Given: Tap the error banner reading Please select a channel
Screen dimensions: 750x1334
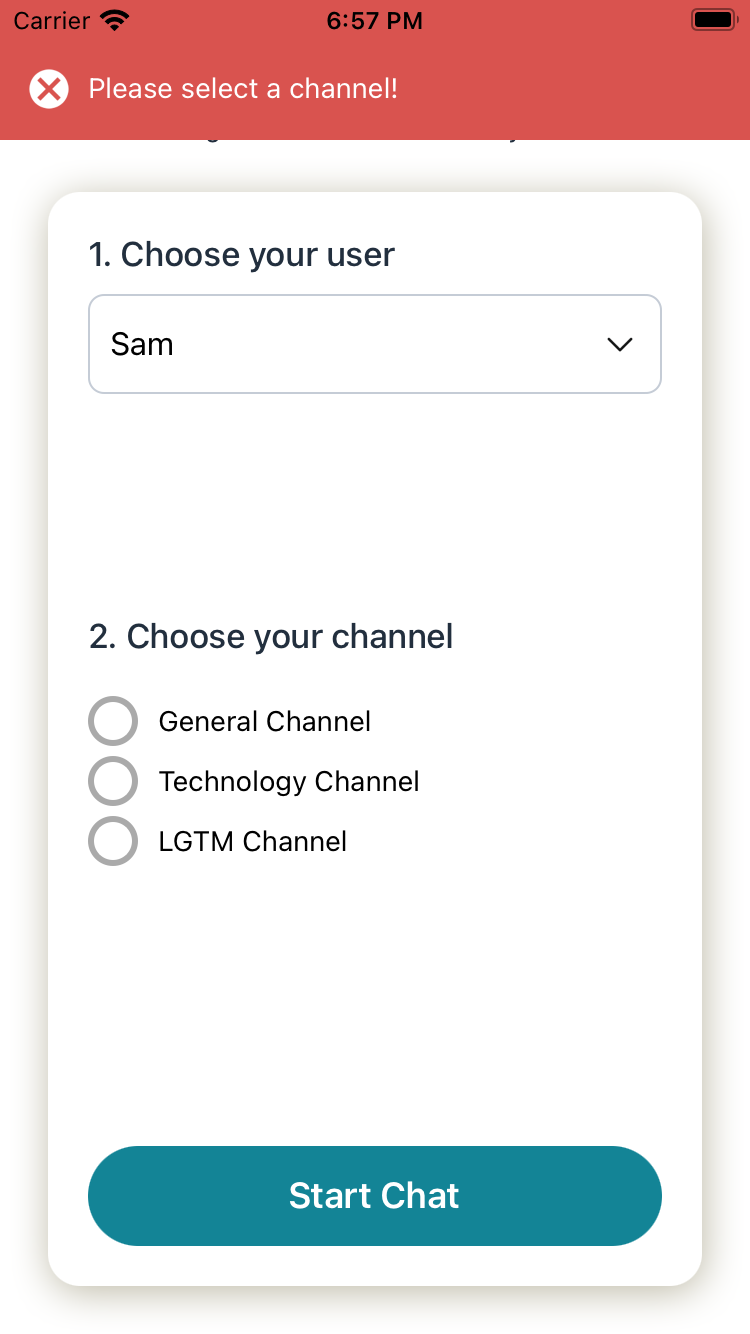Looking at the screenshot, I should 243,89.
